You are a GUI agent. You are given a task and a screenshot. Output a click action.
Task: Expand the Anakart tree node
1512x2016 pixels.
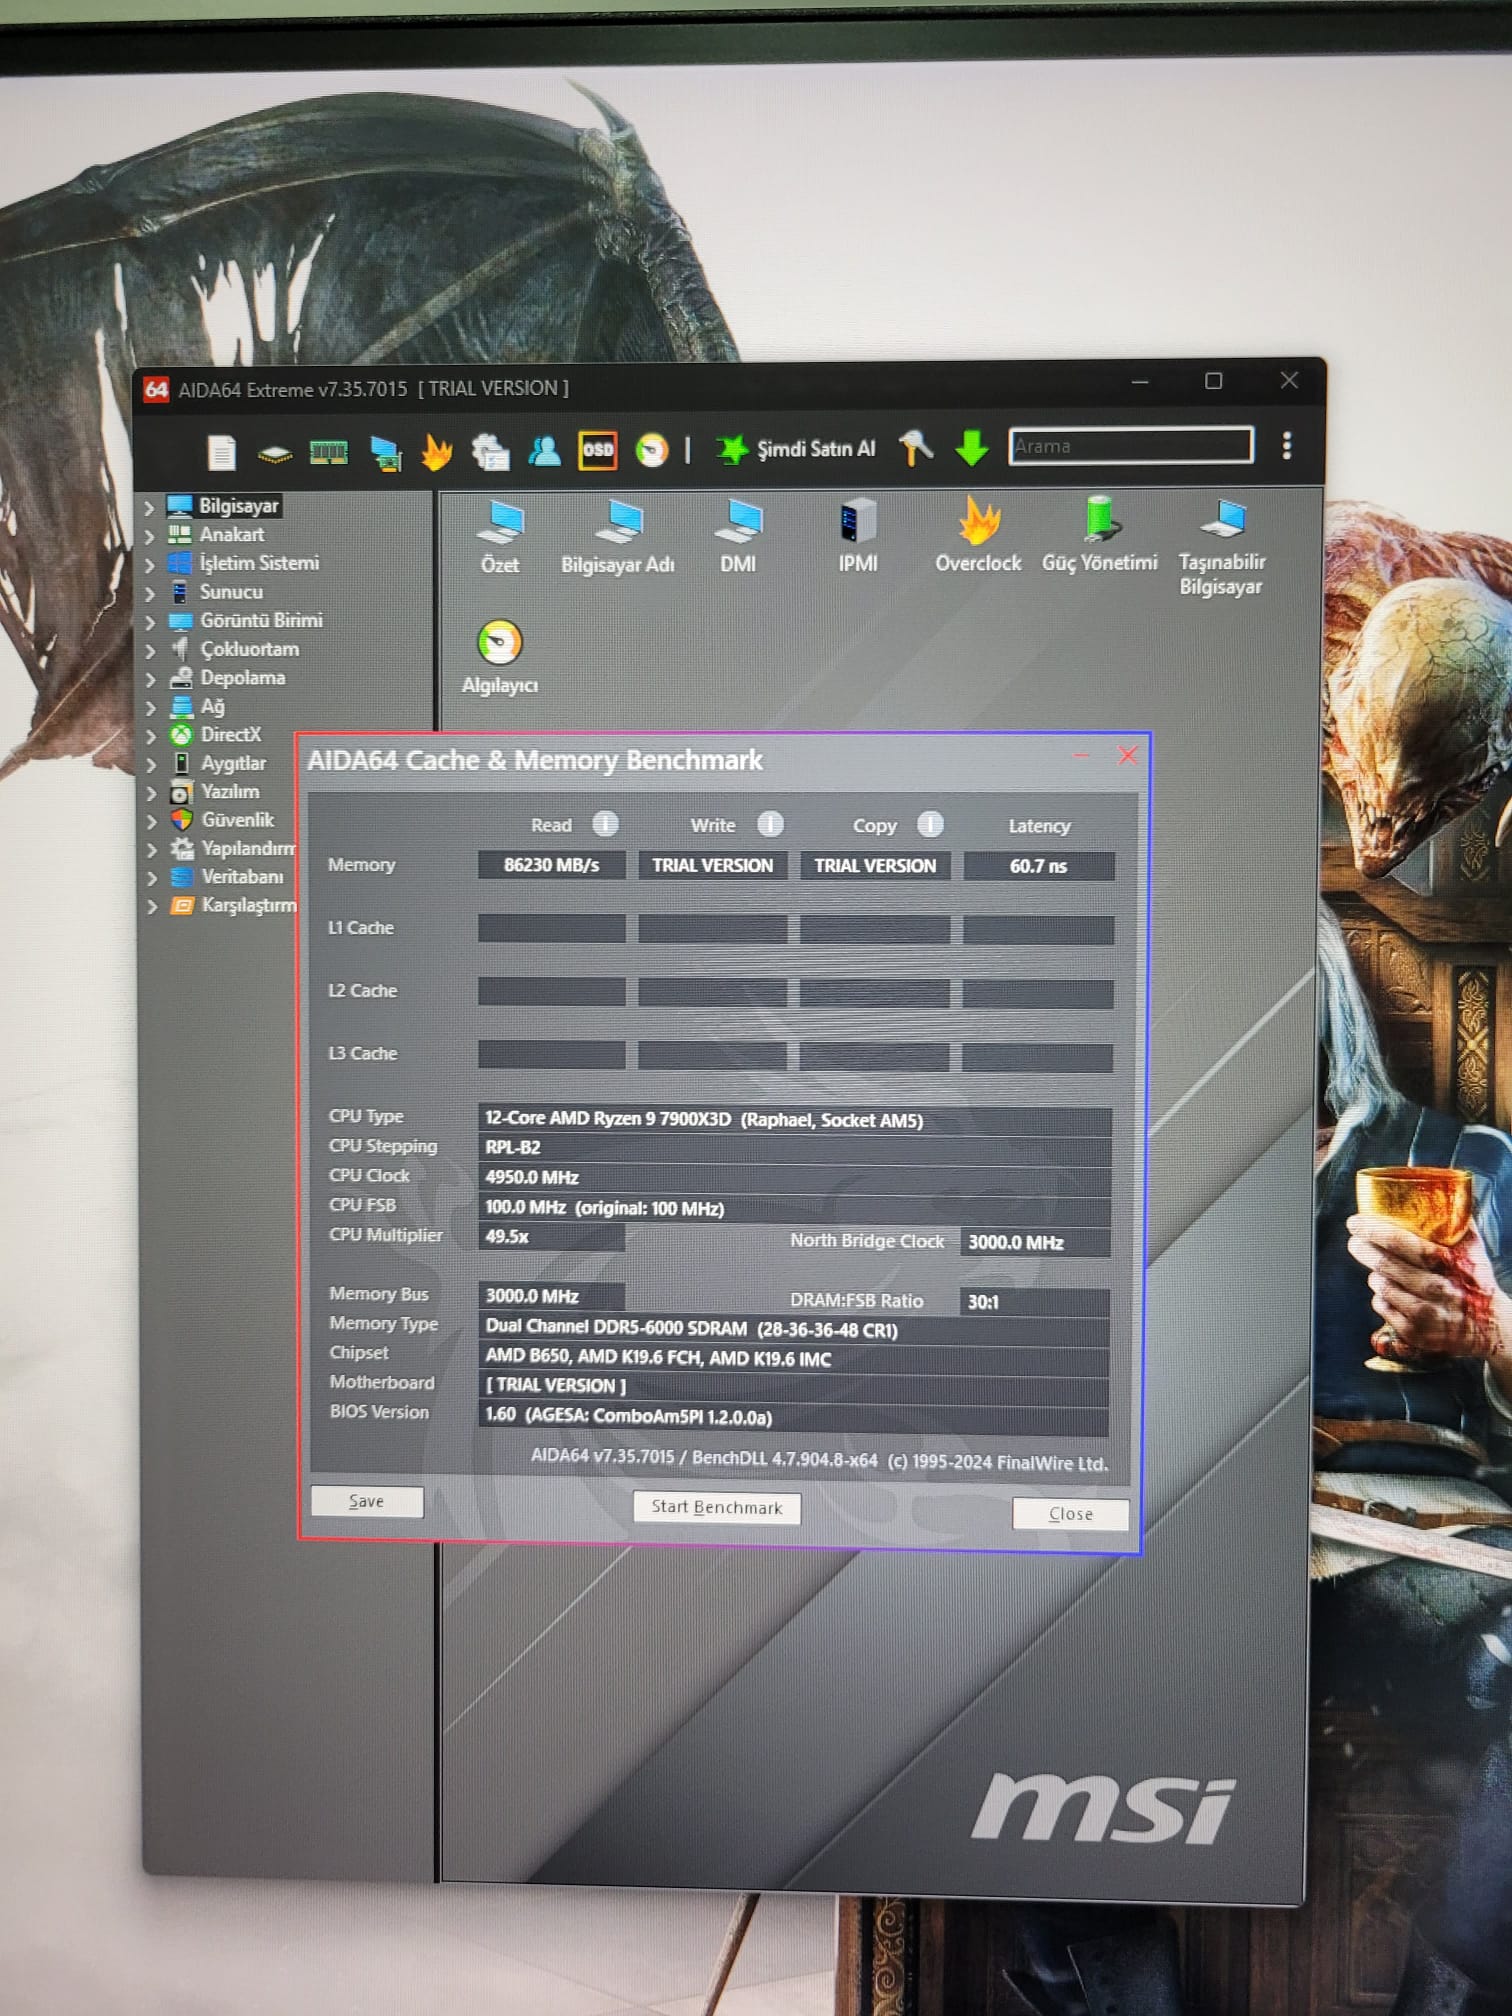click(149, 536)
